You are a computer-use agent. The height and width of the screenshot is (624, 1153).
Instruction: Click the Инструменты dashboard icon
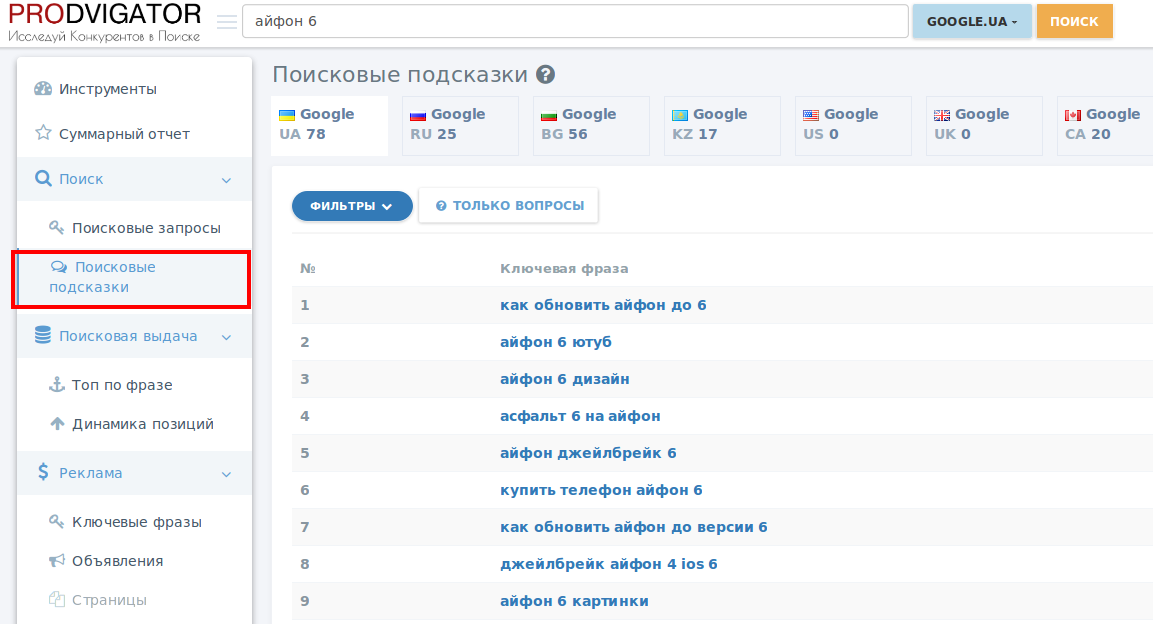[x=43, y=89]
